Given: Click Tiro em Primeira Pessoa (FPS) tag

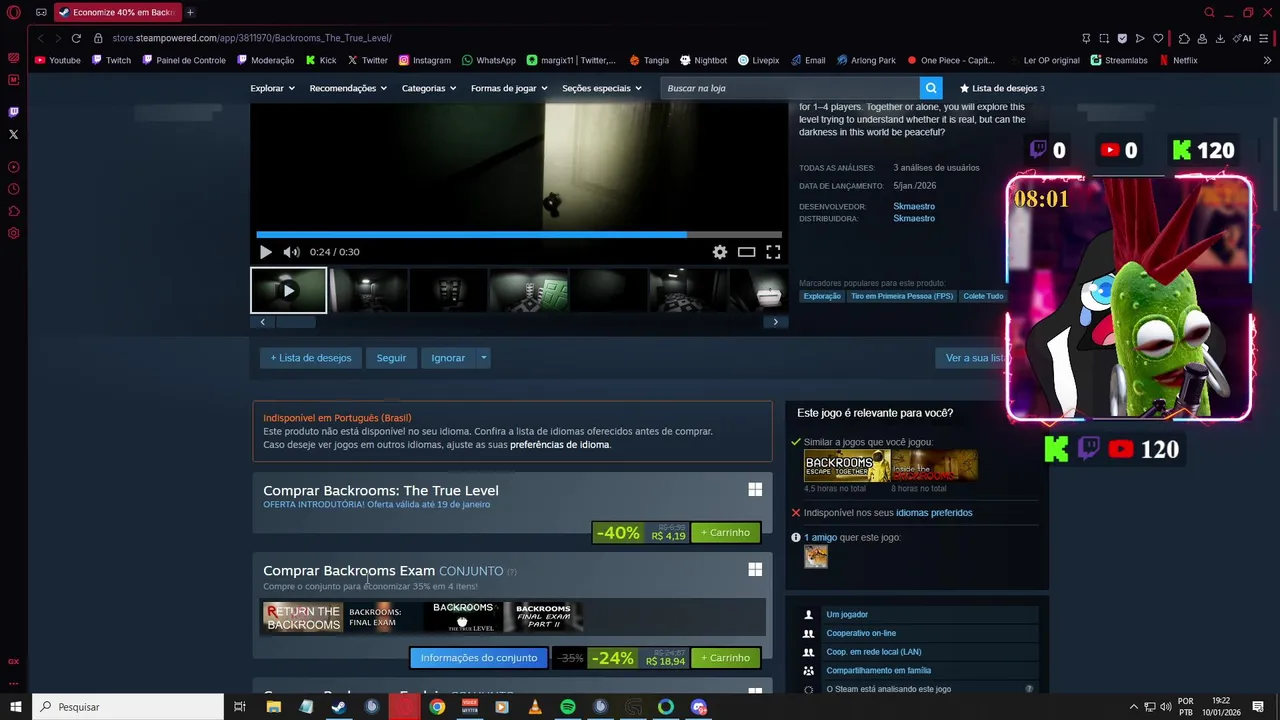Looking at the screenshot, I should click(x=902, y=296).
